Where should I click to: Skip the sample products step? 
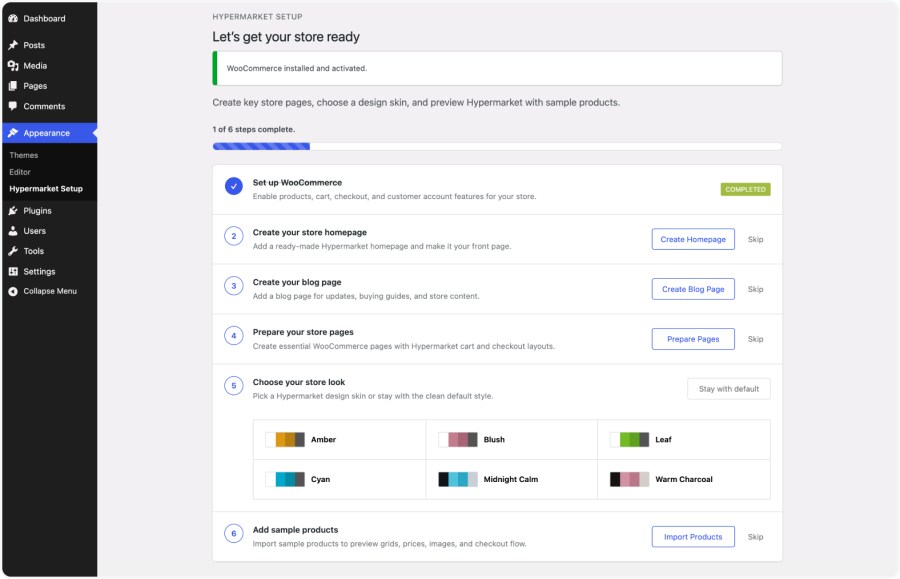tap(755, 537)
